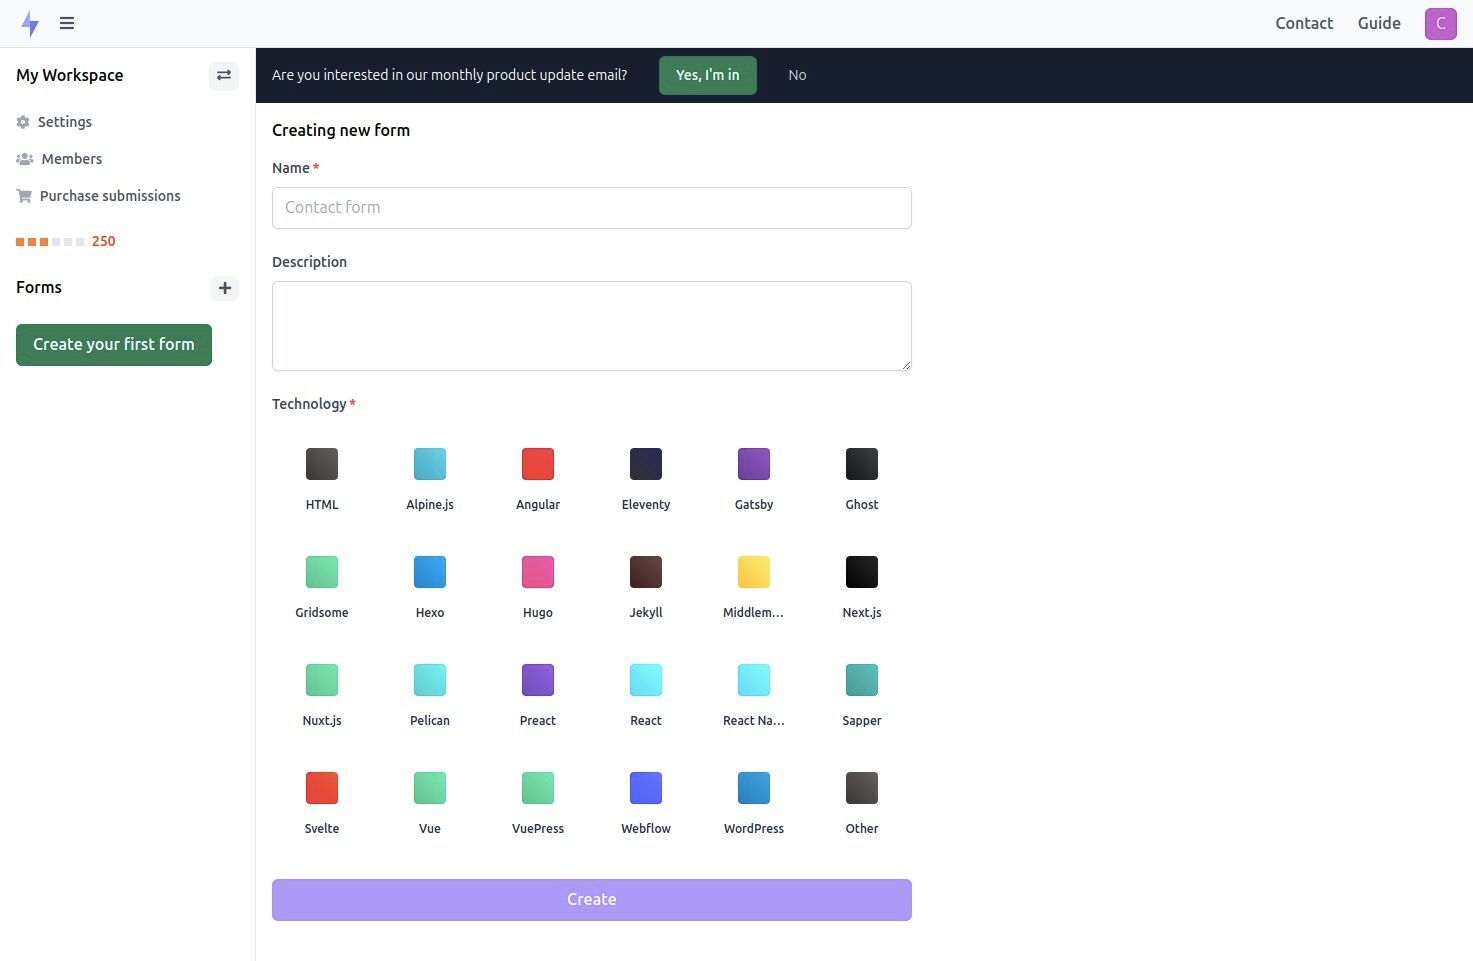Viewport: 1473px width, 961px height.
Task: Choose the Svelte technology option
Action: tap(321, 787)
